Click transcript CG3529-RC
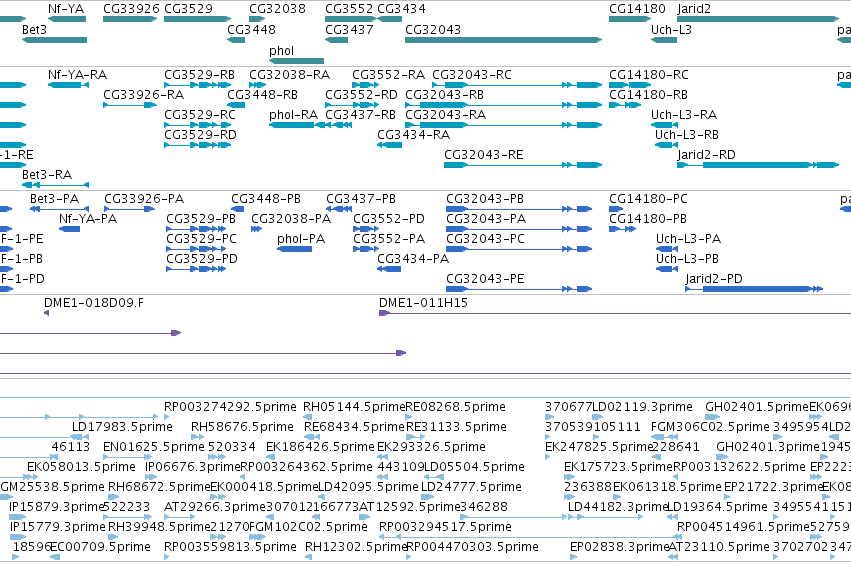Screen dimensions: 851x562 pos(200,114)
